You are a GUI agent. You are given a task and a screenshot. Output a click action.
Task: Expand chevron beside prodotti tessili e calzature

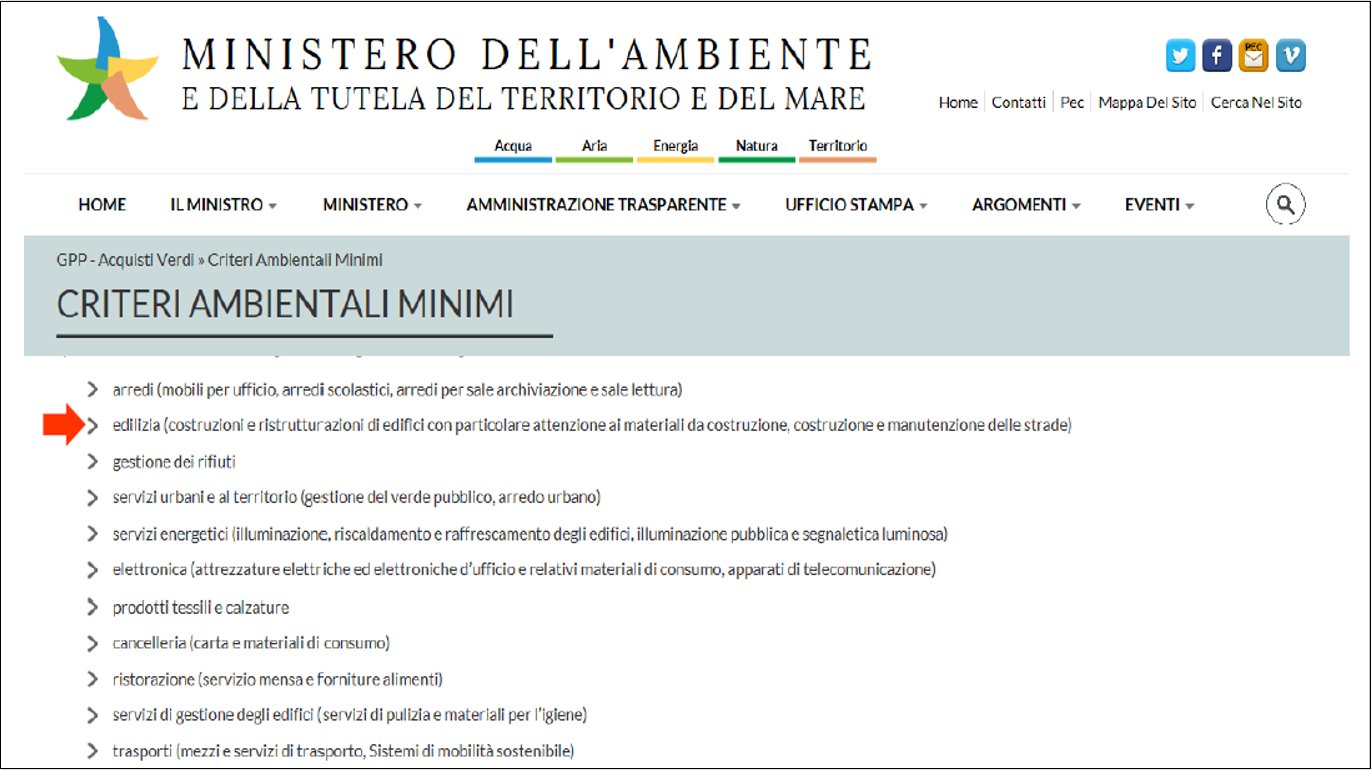coord(92,607)
